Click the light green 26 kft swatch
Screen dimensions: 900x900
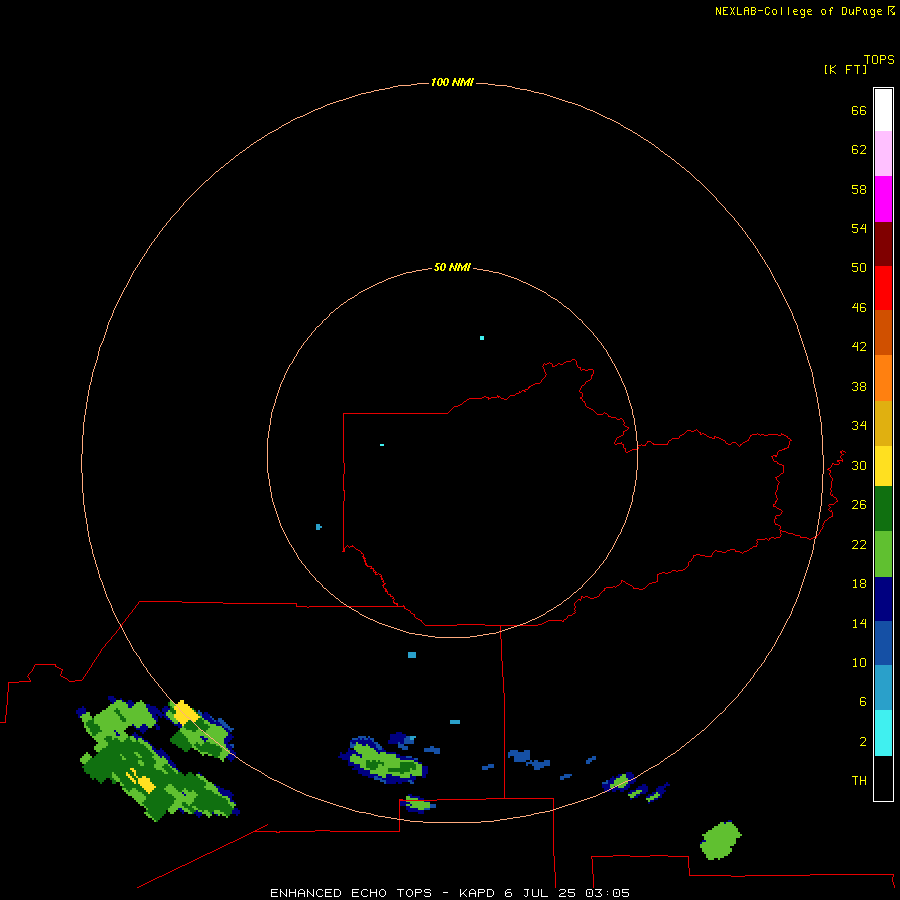pos(883,554)
